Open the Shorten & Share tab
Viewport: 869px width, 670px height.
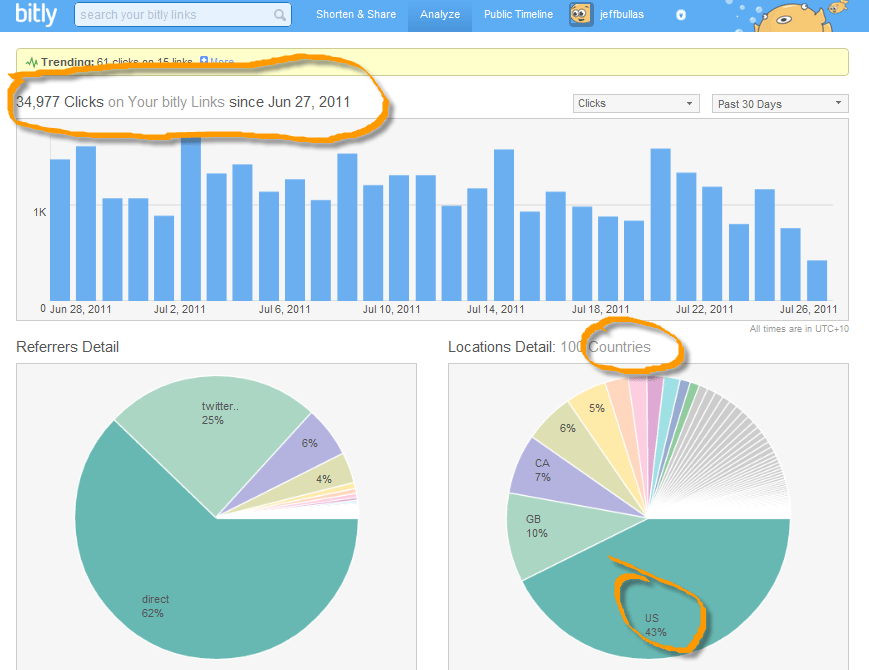pos(356,14)
